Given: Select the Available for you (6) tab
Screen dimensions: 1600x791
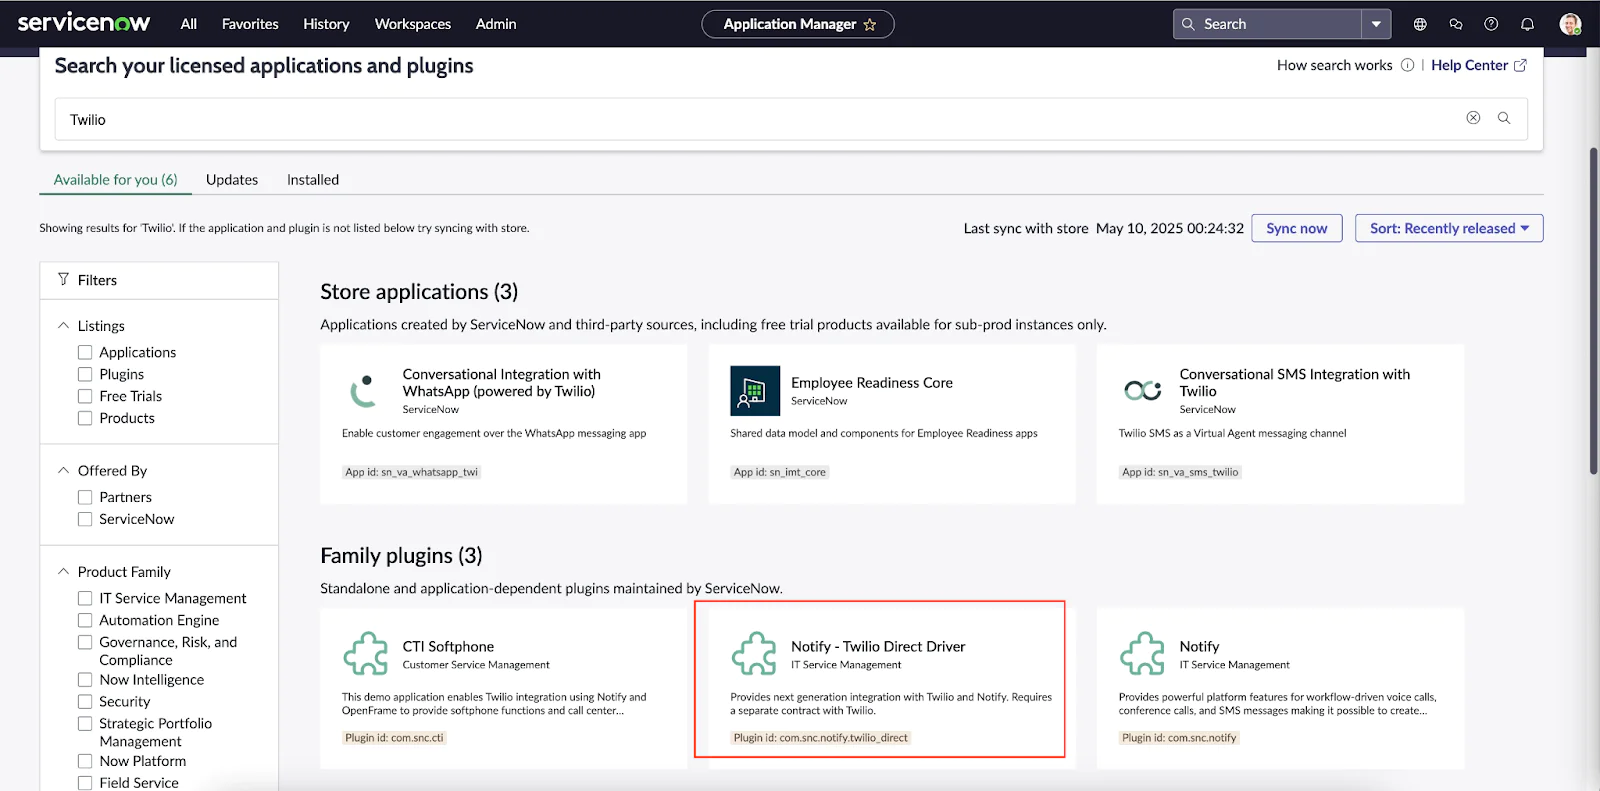Looking at the screenshot, I should point(115,180).
